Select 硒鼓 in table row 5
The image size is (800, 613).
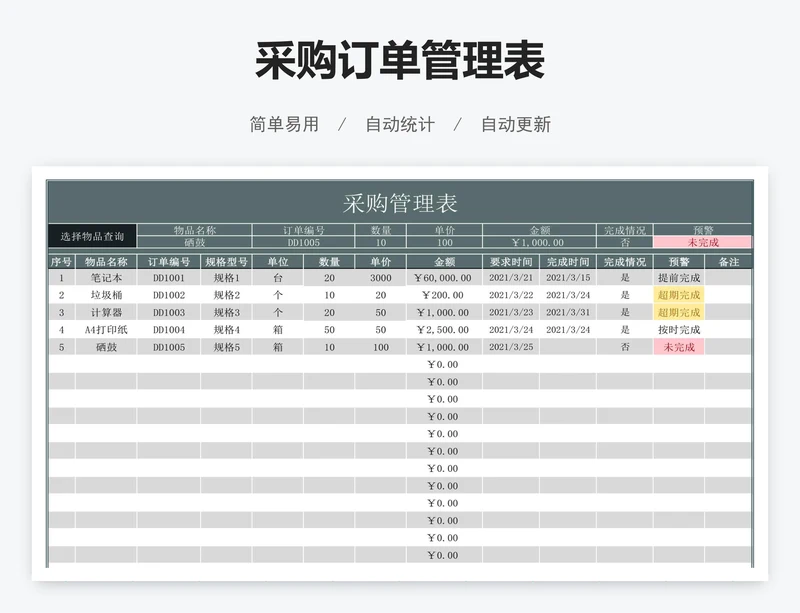(x=106, y=347)
